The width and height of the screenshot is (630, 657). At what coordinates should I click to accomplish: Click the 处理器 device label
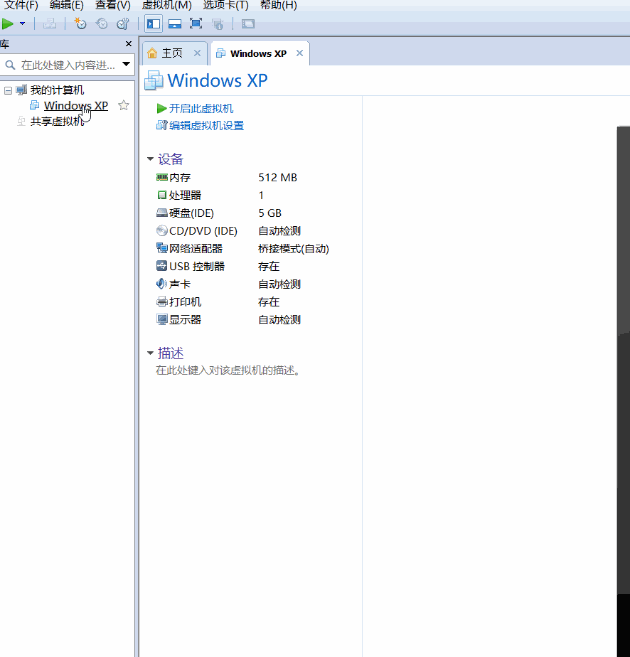[x=185, y=195]
